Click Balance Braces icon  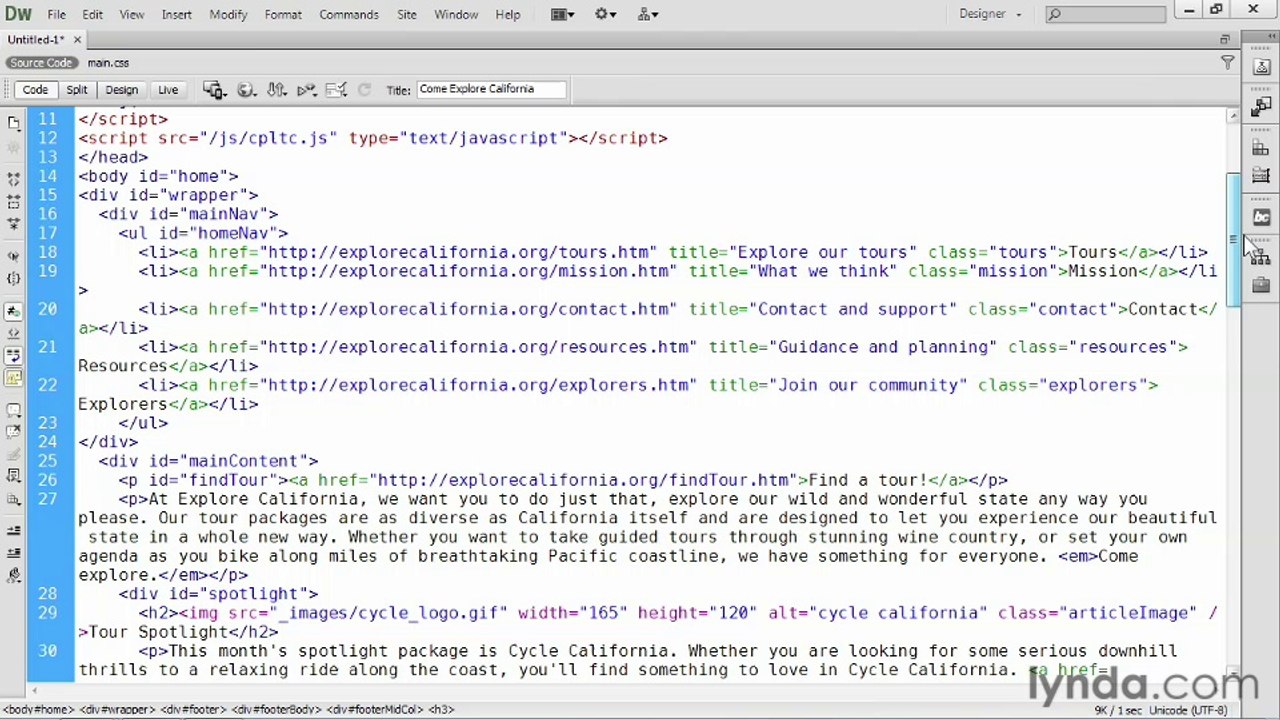pyautogui.click(x=14, y=279)
